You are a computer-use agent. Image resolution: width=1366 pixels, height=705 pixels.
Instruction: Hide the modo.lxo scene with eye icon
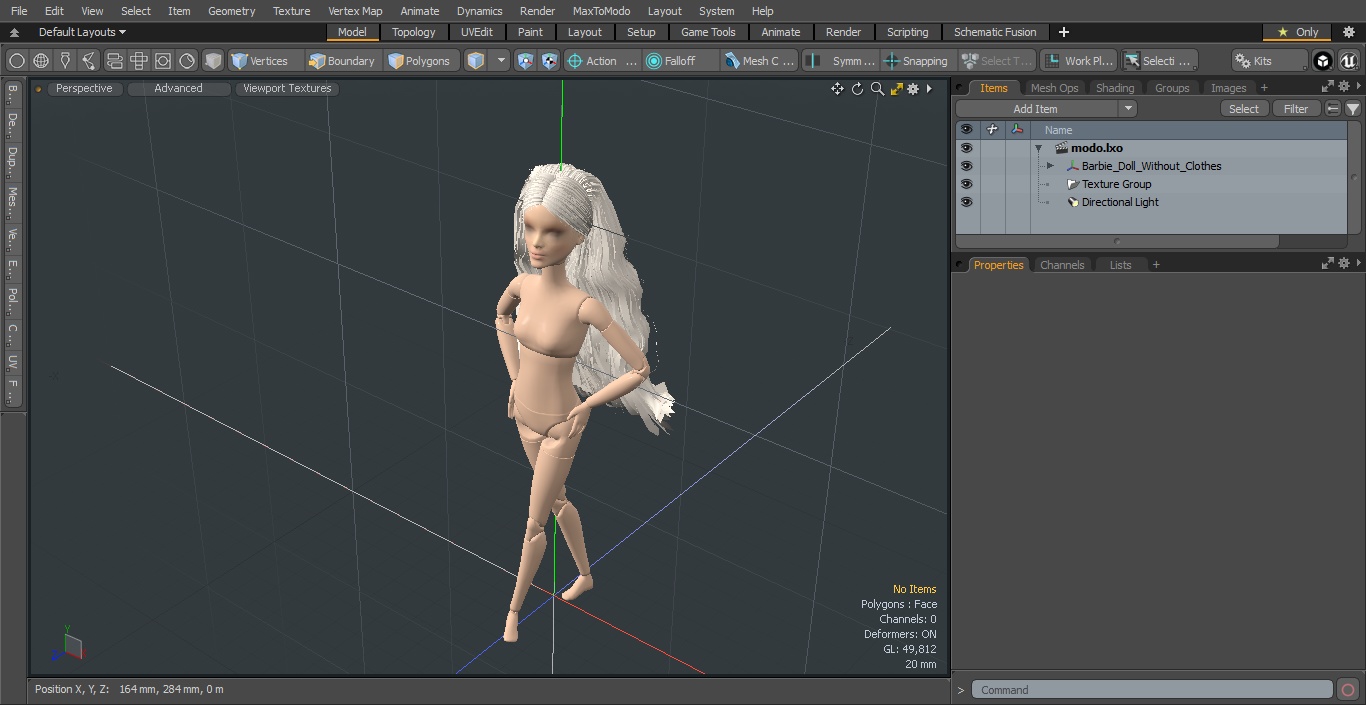pyautogui.click(x=966, y=148)
